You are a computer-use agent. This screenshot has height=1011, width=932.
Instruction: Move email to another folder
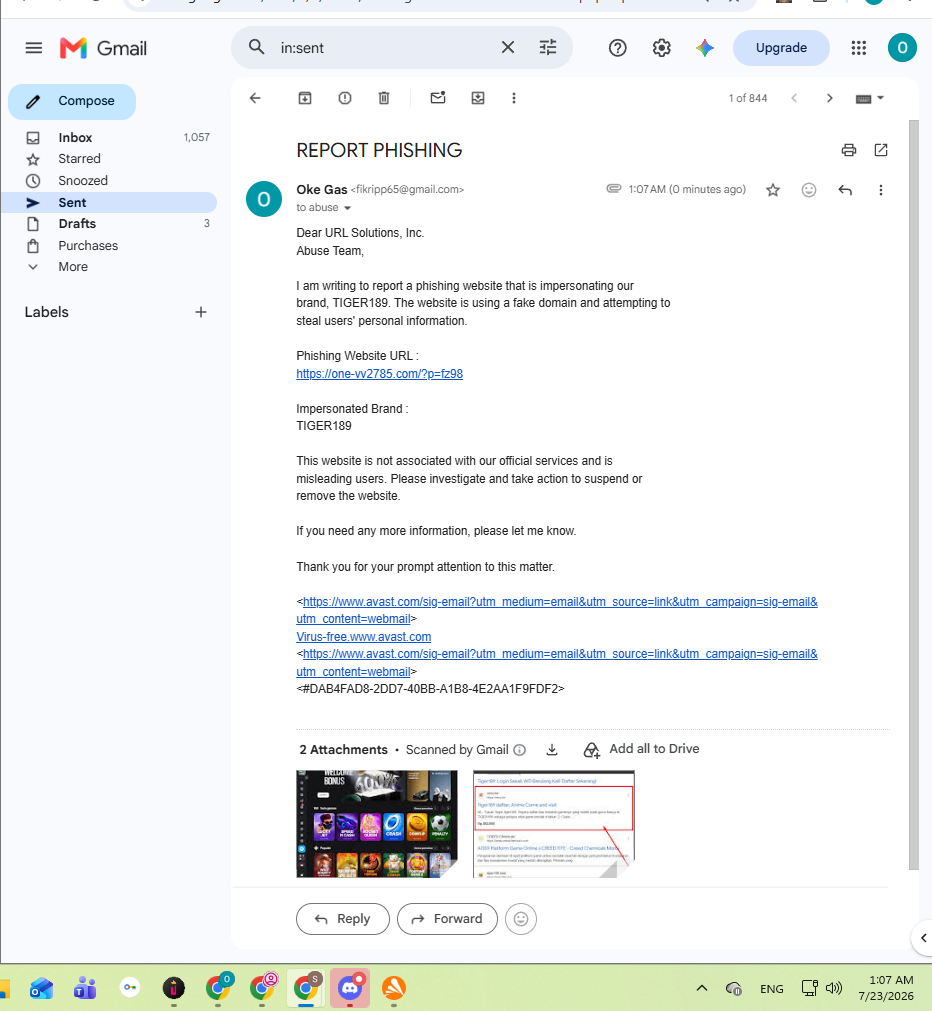[x=477, y=98]
